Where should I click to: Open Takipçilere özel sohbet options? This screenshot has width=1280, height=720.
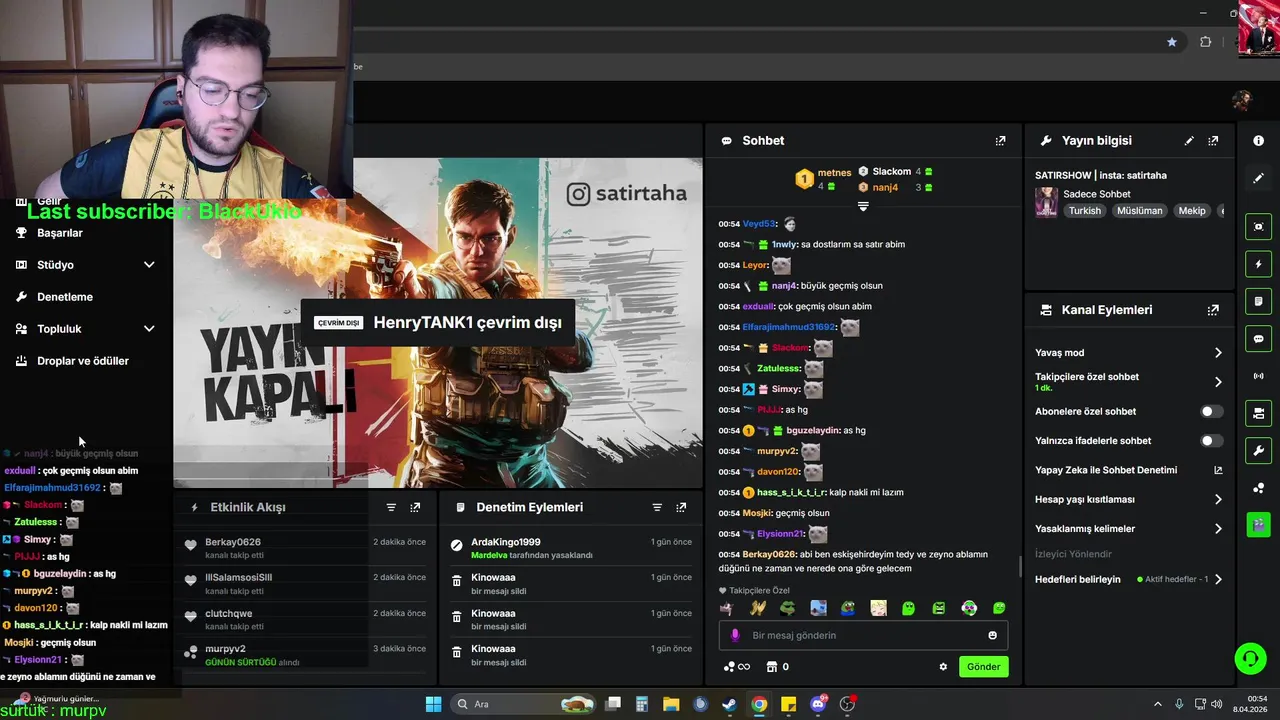(1128, 381)
